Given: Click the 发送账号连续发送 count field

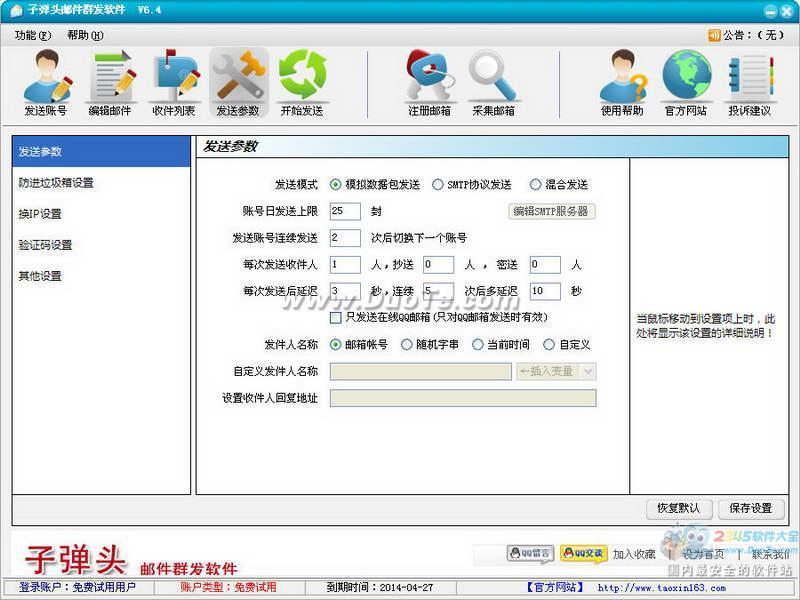Looking at the screenshot, I should point(345,238).
